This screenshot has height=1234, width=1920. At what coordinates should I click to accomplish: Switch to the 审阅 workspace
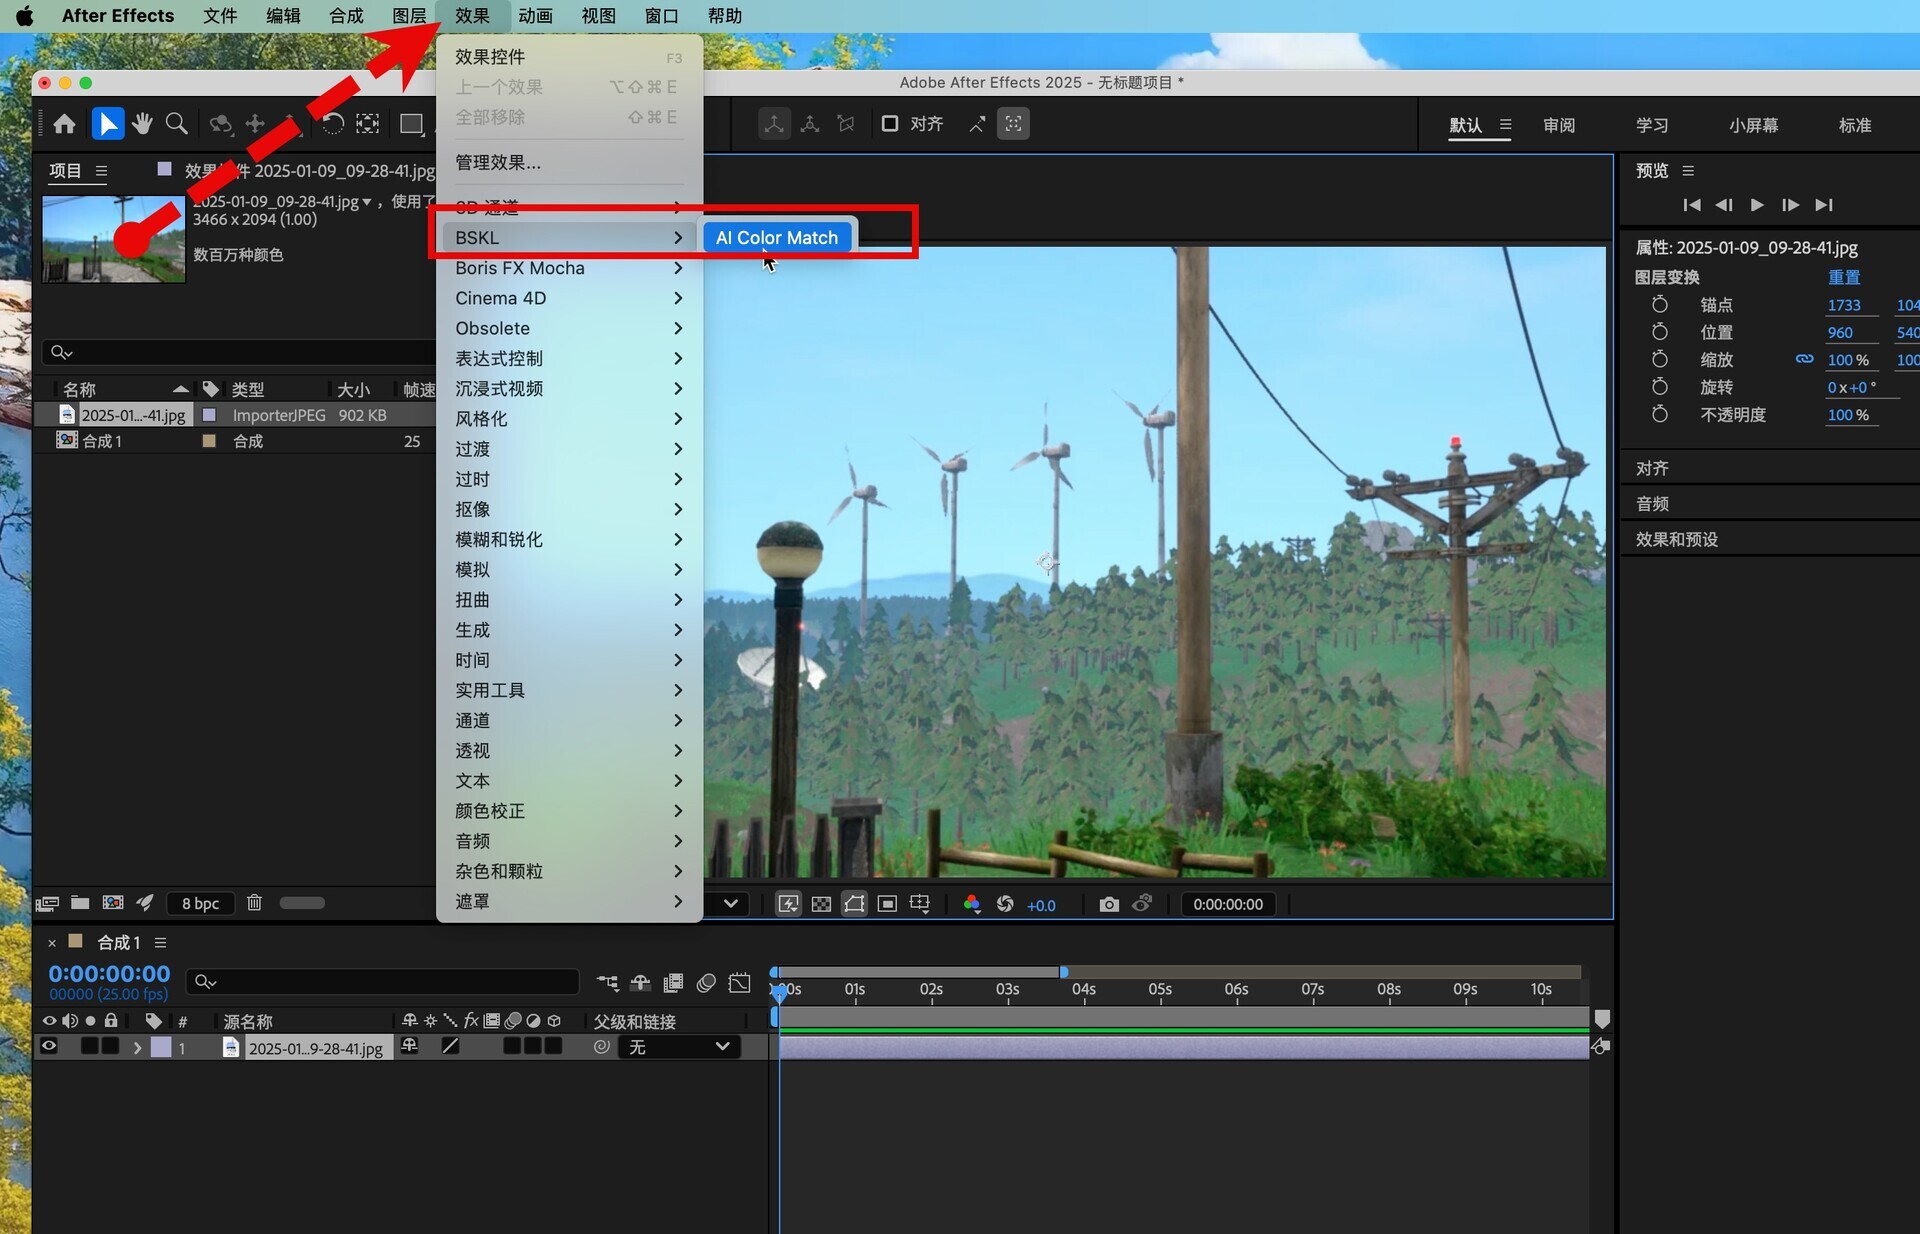tap(1559, 125)
